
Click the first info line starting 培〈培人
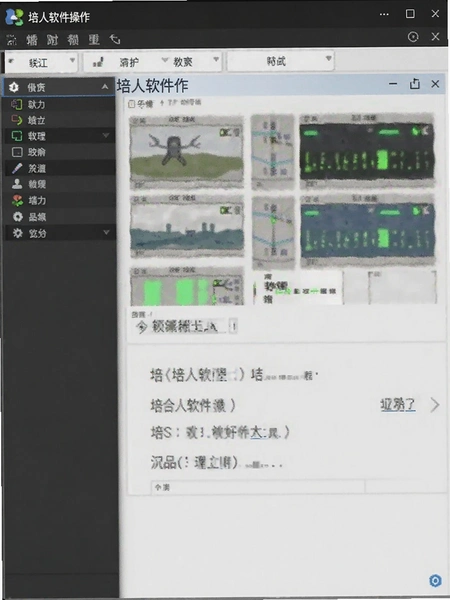click(x=234, y=375)
